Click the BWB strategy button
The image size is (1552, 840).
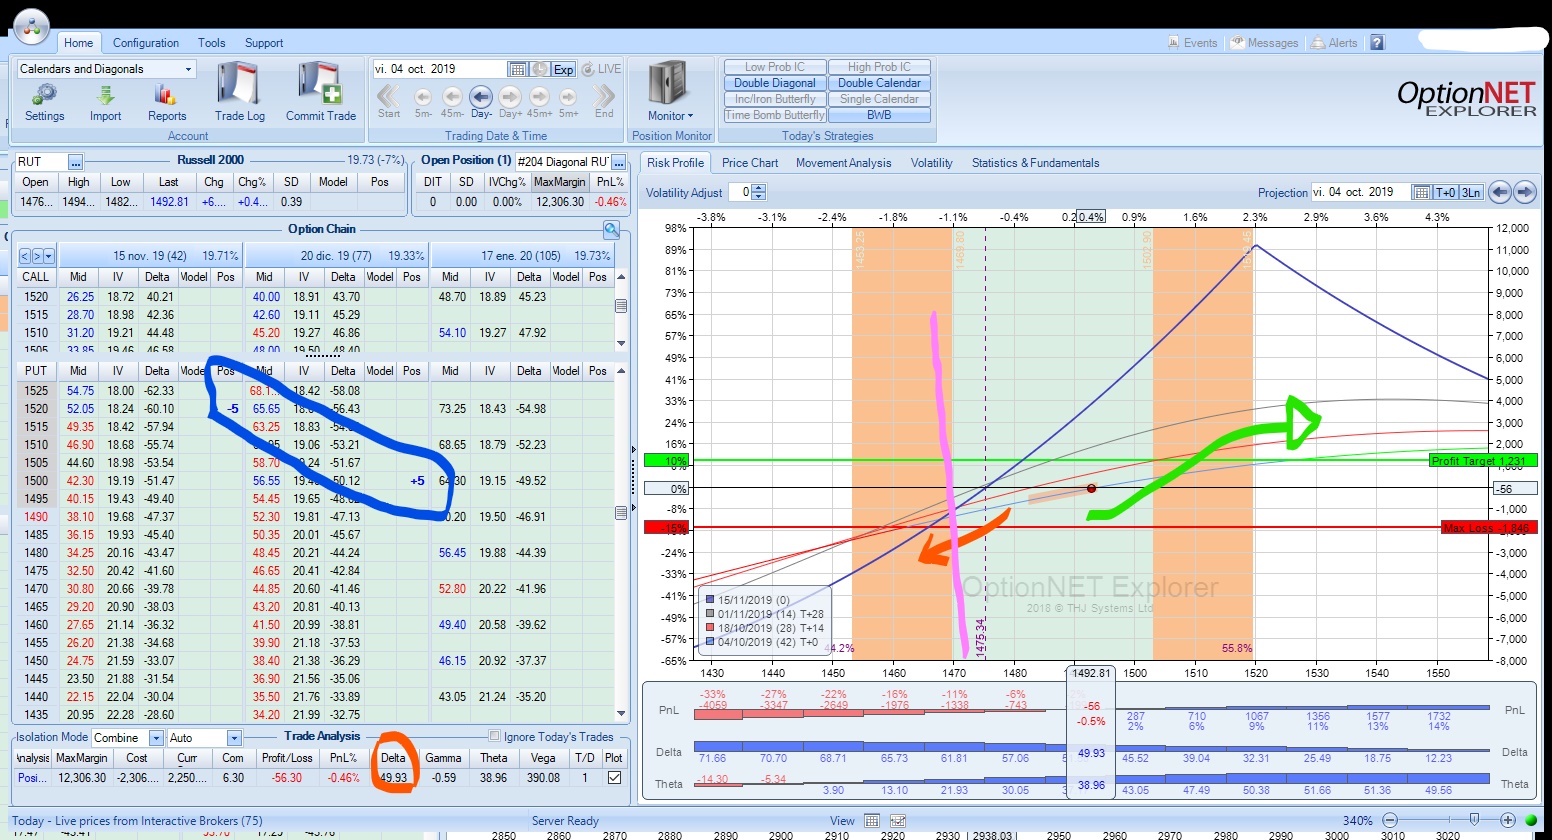click(x=879, y=115)
